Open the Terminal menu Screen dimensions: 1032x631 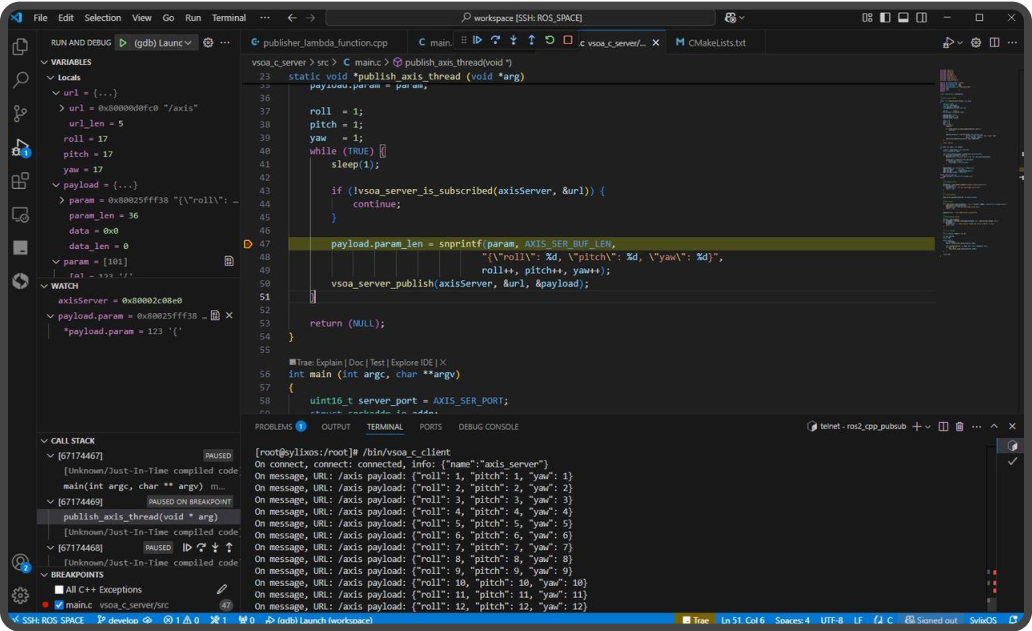pos(229,18)
